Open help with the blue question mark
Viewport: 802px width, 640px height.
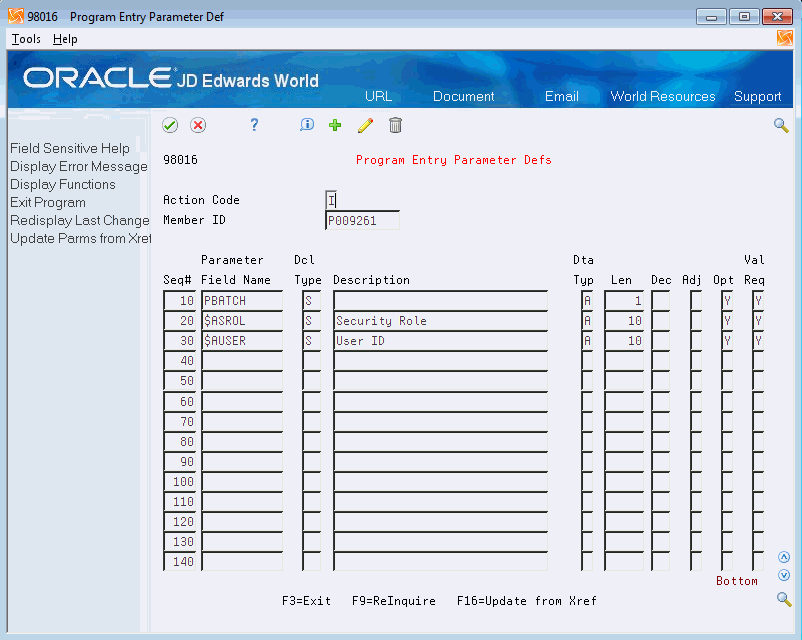(254, 125)
